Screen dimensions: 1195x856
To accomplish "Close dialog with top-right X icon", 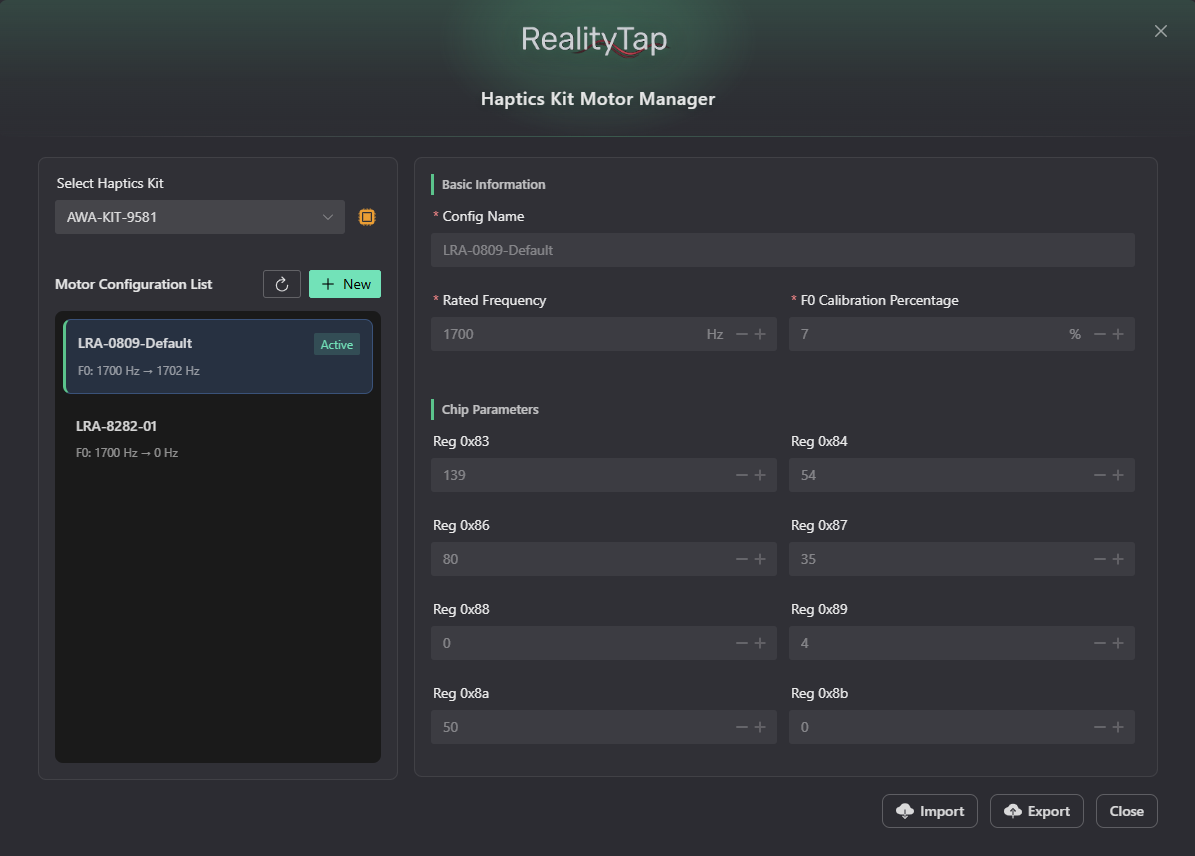I will [x=1161, y=31].
